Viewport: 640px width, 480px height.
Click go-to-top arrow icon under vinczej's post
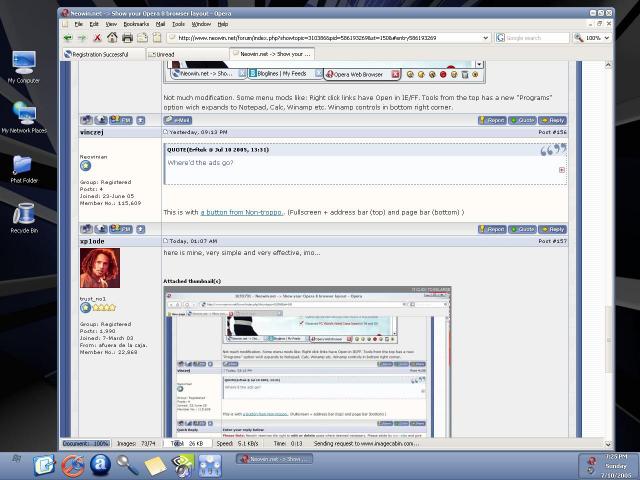click(x=140, y=229)
